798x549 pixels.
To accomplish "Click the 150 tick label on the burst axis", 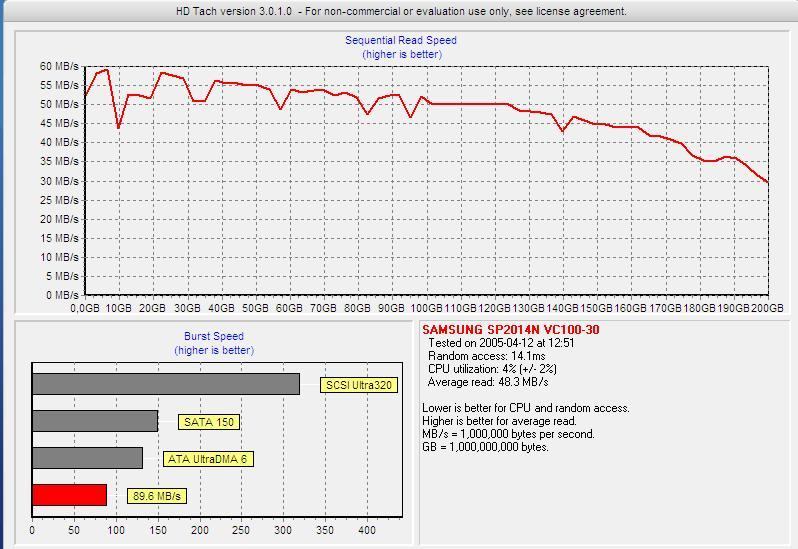I will (158, 530).
